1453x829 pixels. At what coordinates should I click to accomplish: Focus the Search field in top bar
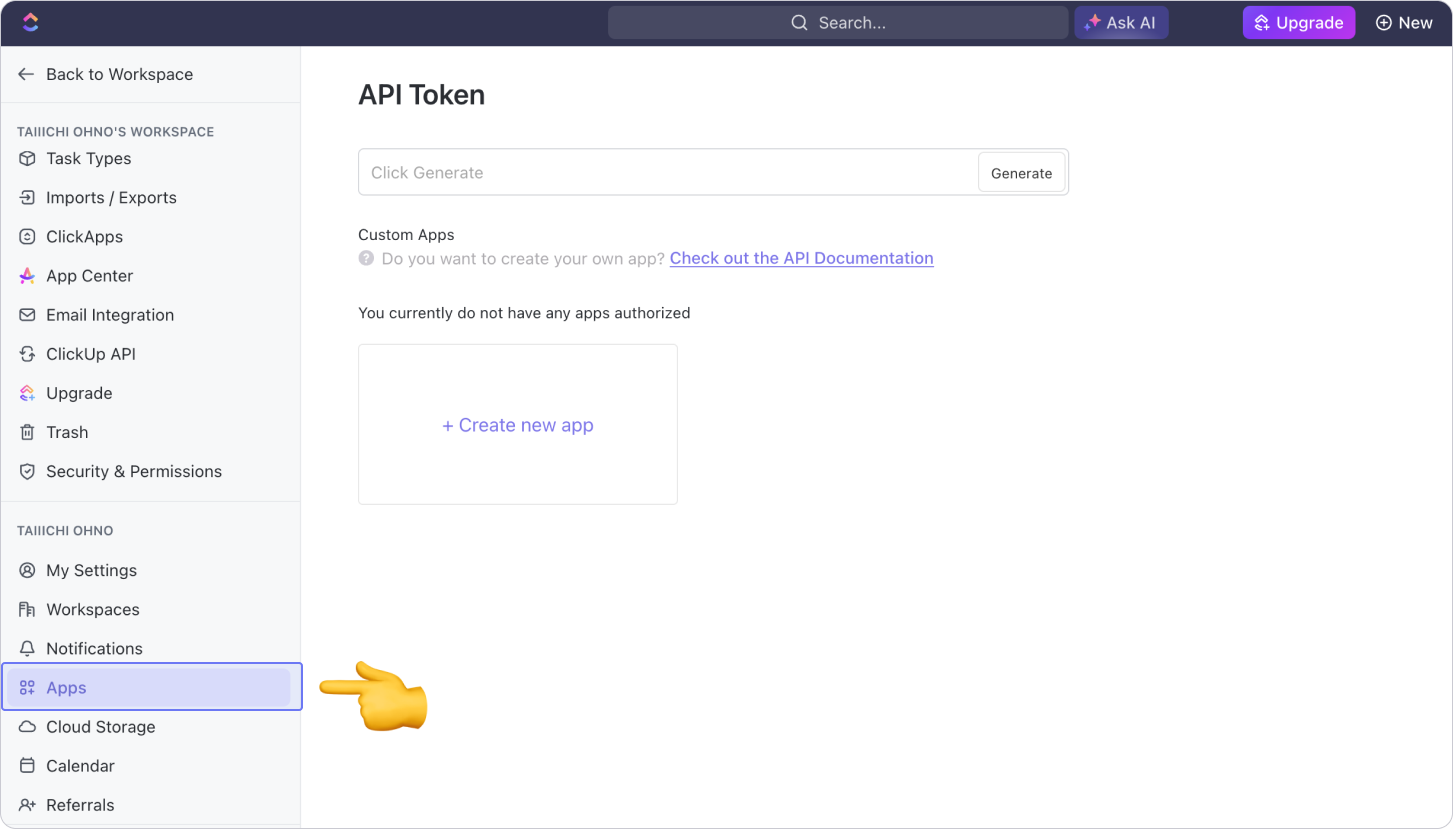(x=838, y=23)
